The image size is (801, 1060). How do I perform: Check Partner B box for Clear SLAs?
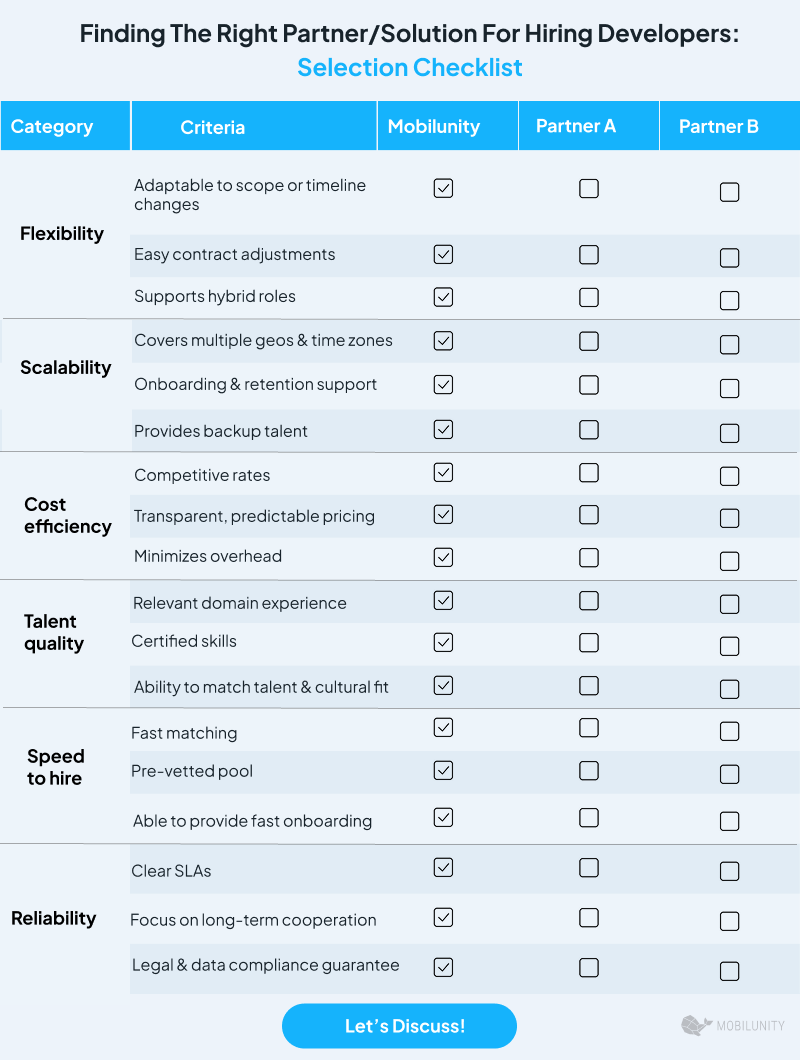(x=730, y=871)
